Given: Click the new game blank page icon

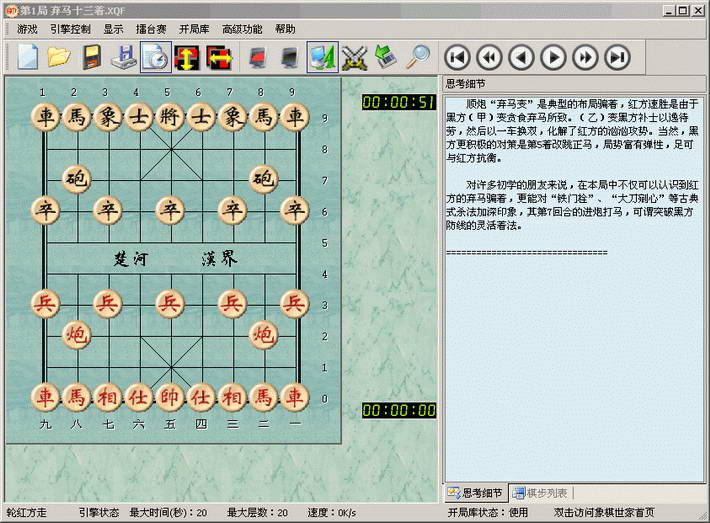Looking at the screenshot, I should pos(27,56).
